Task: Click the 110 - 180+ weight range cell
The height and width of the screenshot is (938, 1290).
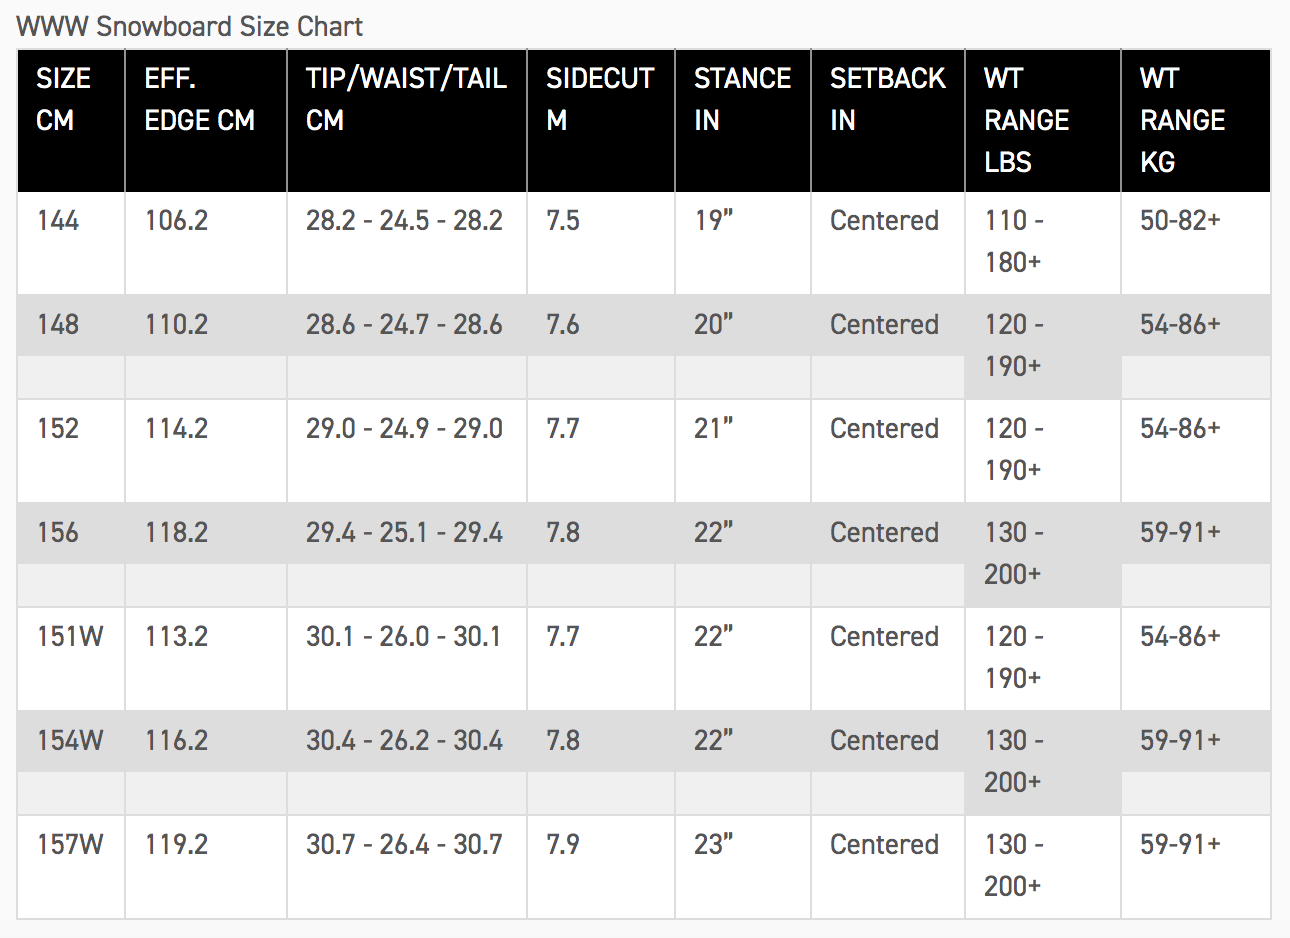Action: [1014, 241]
